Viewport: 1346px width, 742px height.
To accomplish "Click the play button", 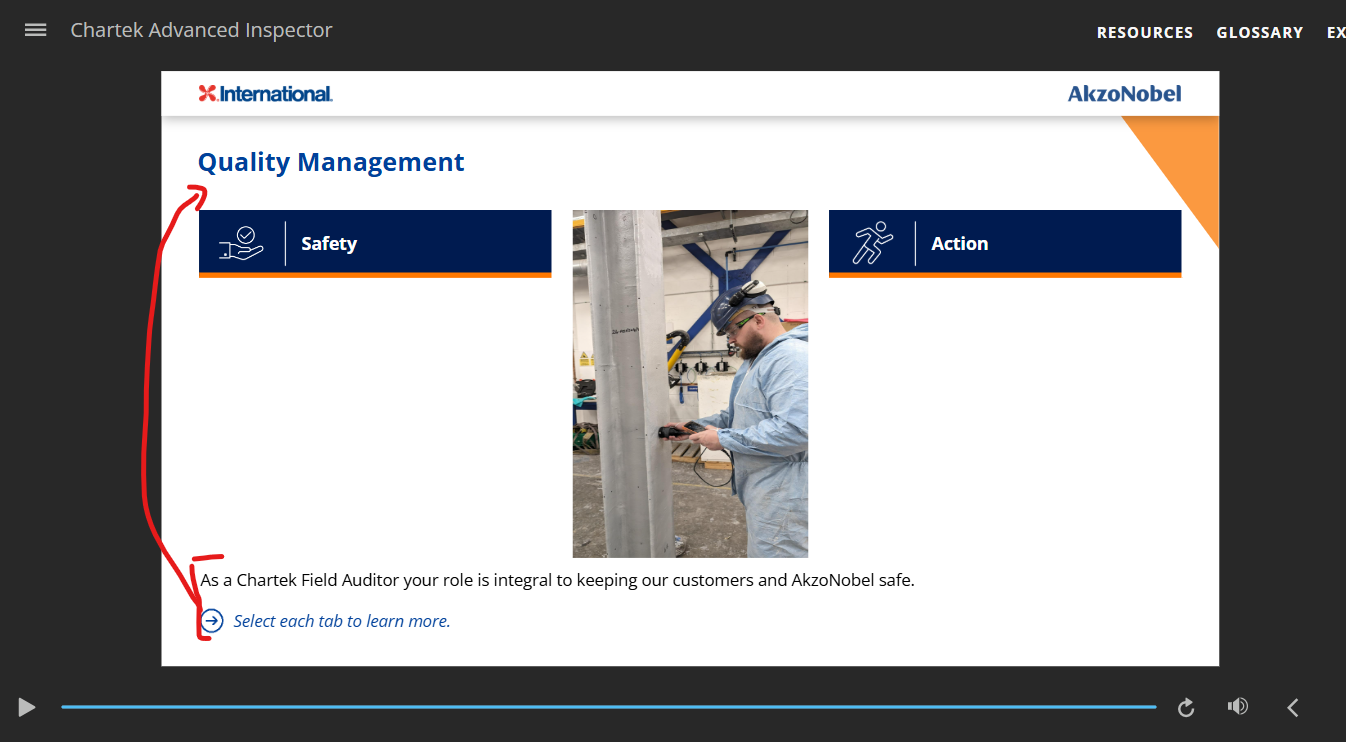I will 27,708.
